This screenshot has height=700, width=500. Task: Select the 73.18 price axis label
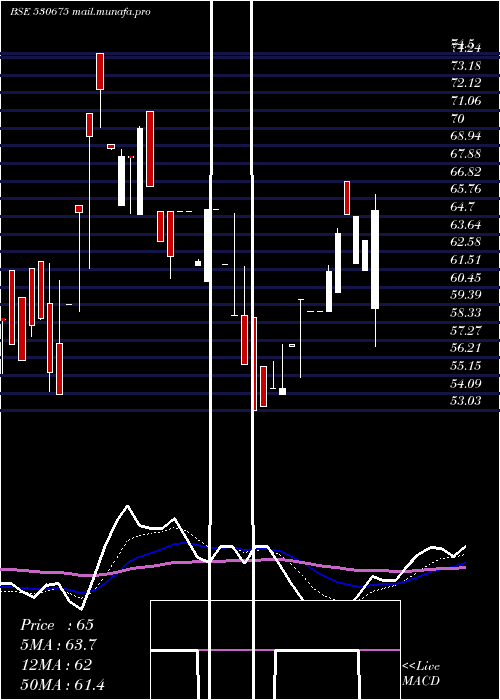tap(466, 66)
